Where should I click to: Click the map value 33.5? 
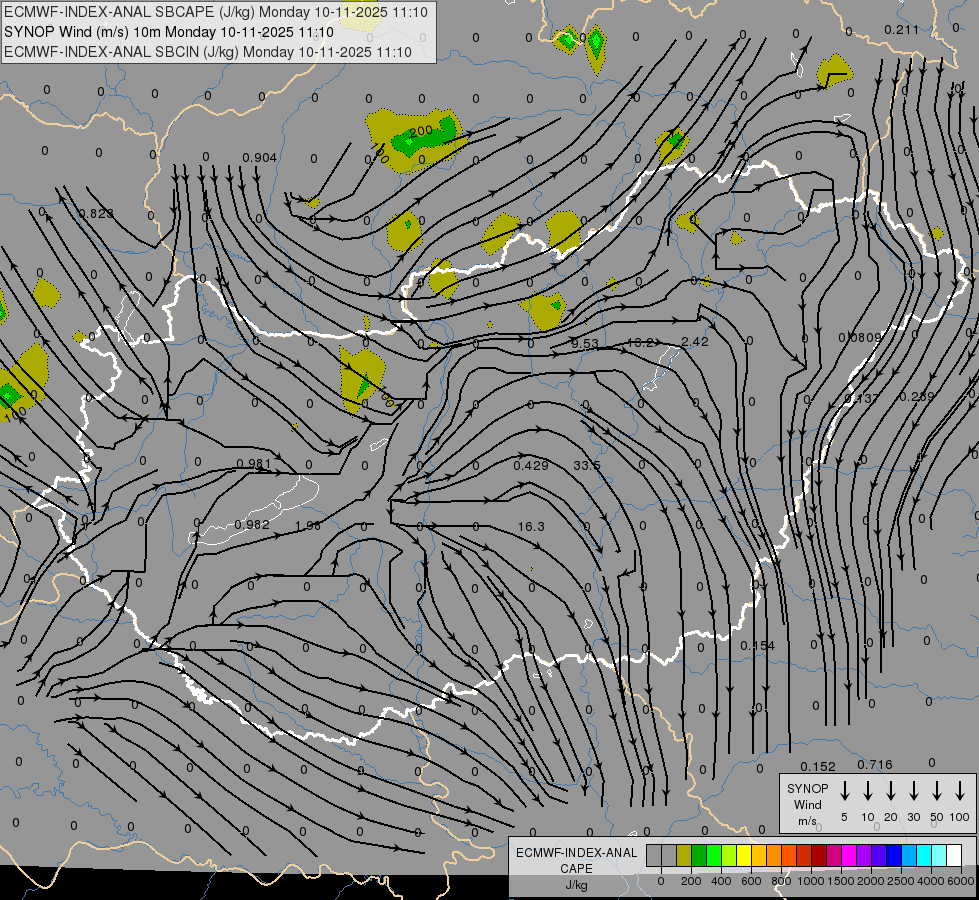click(587, 465)
